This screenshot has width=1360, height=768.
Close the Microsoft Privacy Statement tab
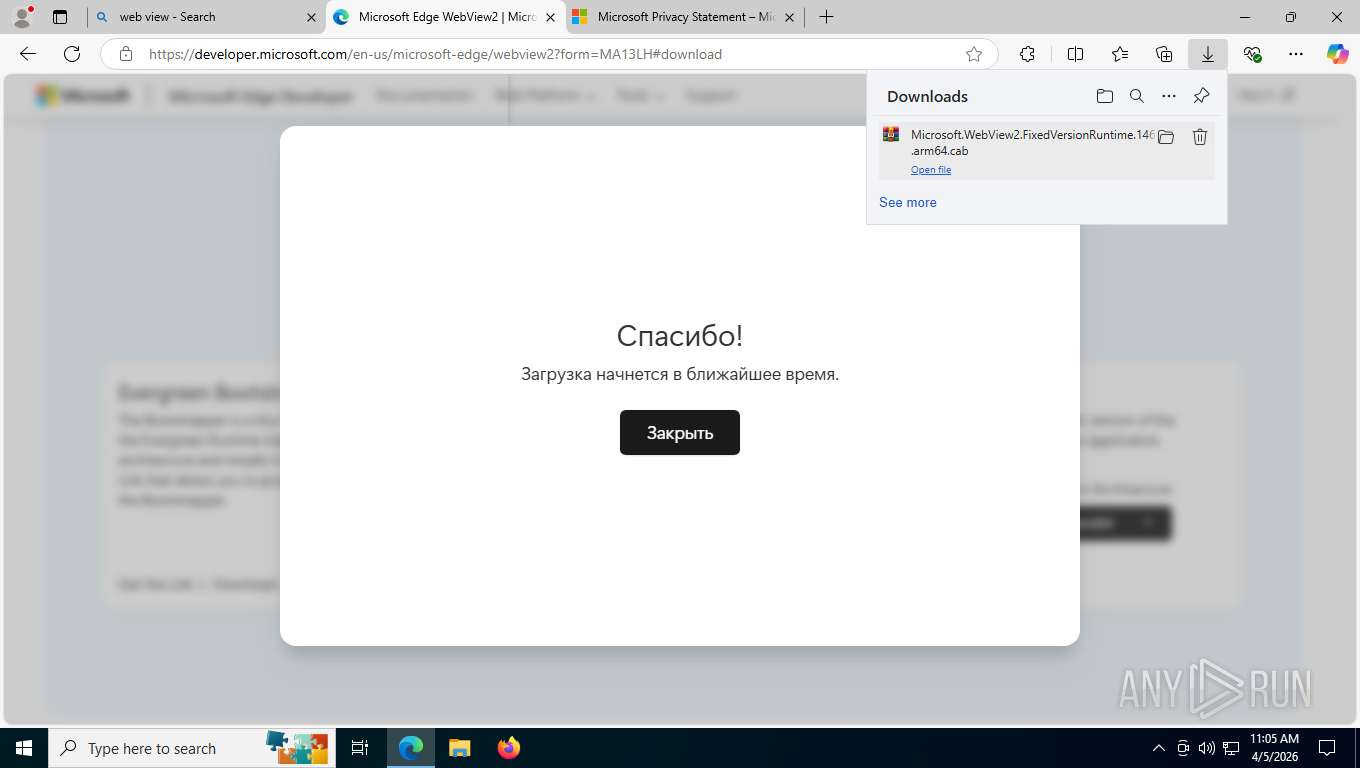[789, 17]
